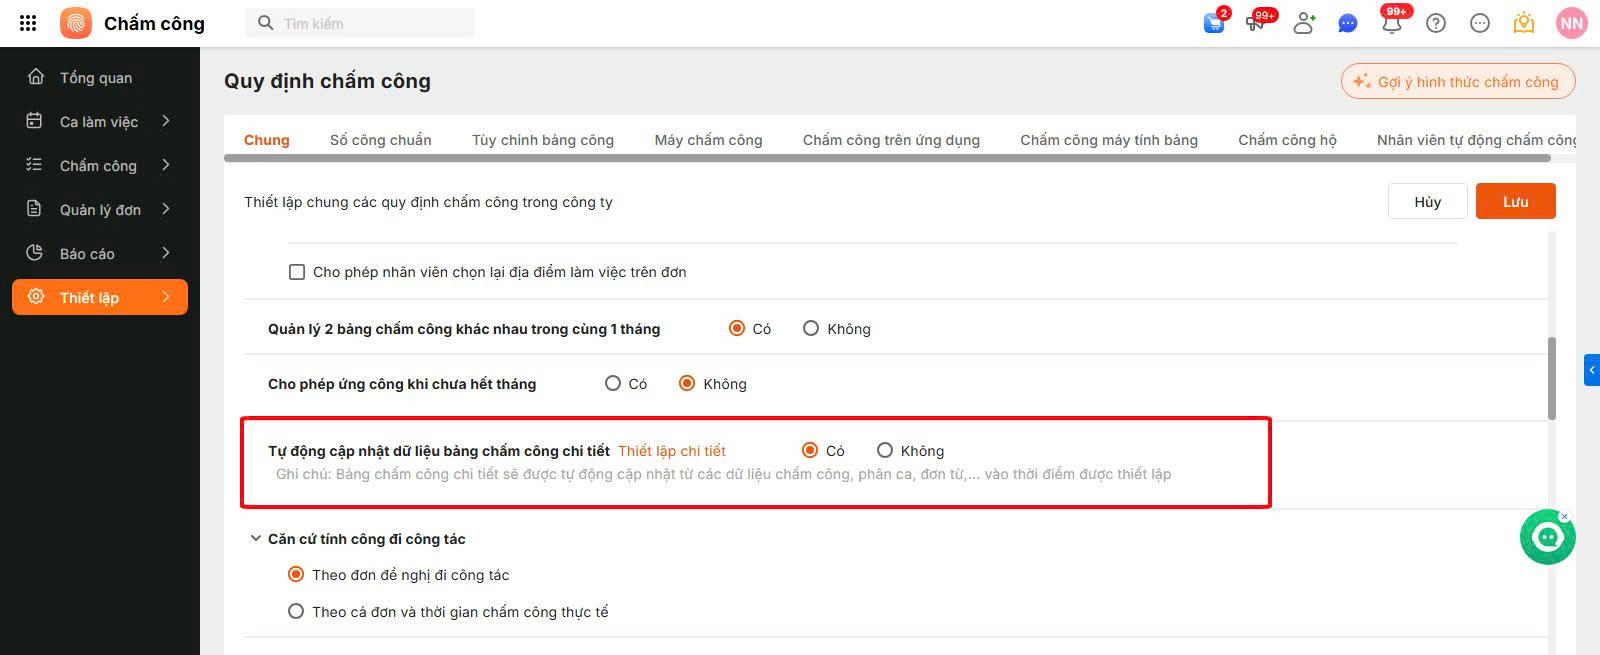The width and height of the screenshot is (1600, 655).
Task: Switch to Chấm công trên ứng dụng tab
Action: point(891,140)
